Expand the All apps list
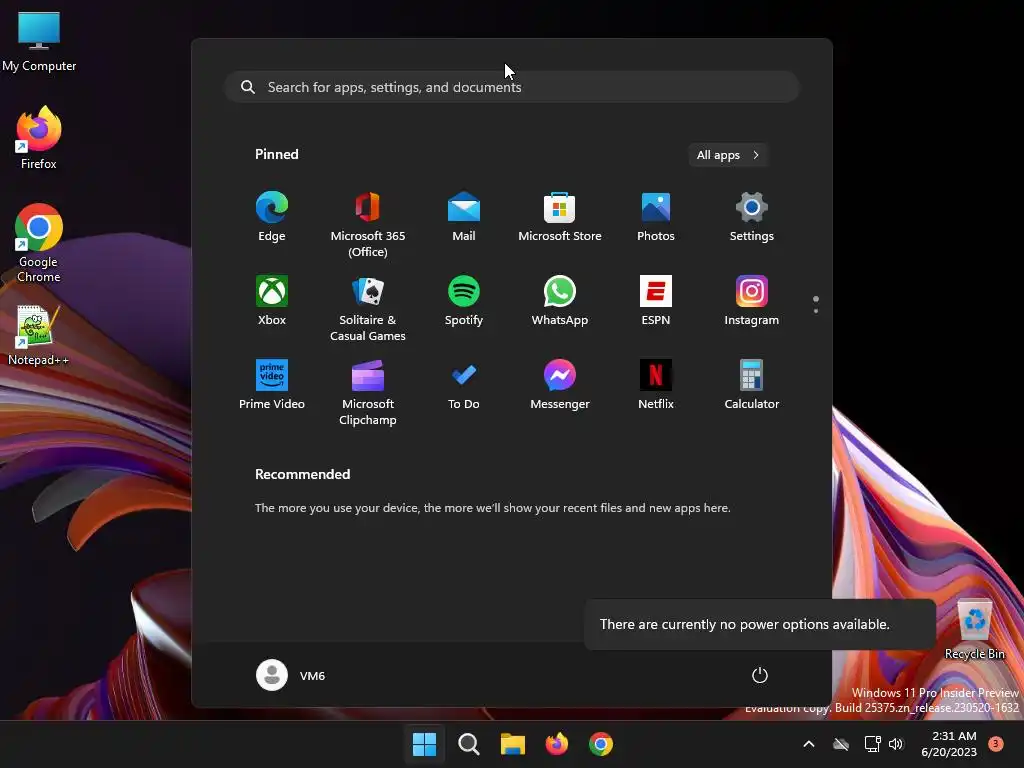This screenshot has width=1024, height=768. [728, 155]
